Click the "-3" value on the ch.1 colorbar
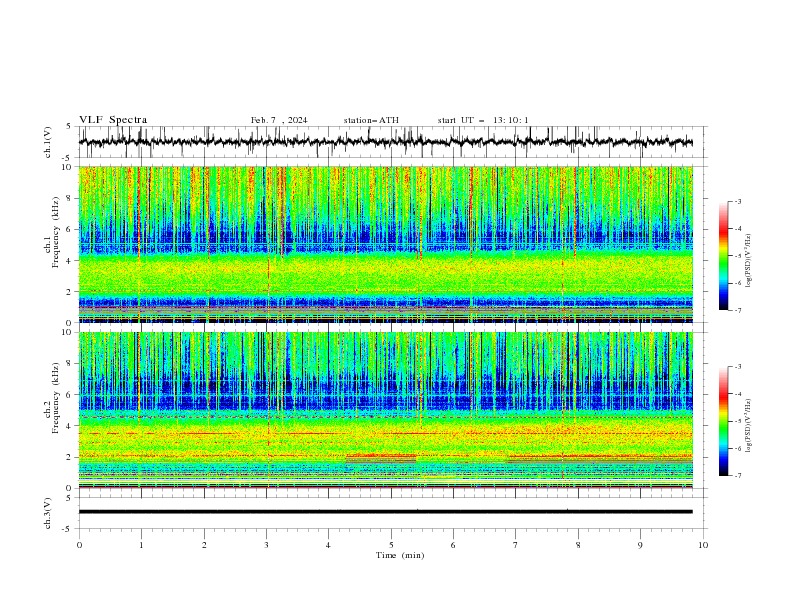The image size is (792, 612). pyautogui.click(x=737, y=201)
